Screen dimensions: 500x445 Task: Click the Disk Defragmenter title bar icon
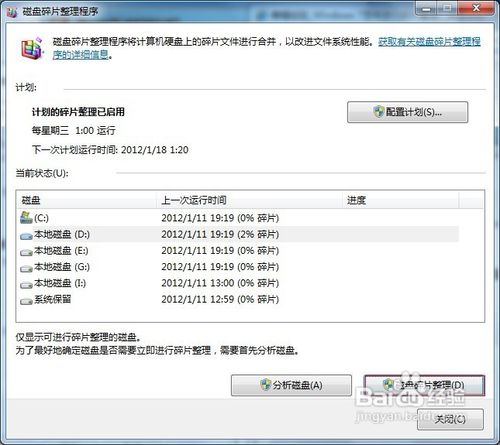click(x=11, y=12)
